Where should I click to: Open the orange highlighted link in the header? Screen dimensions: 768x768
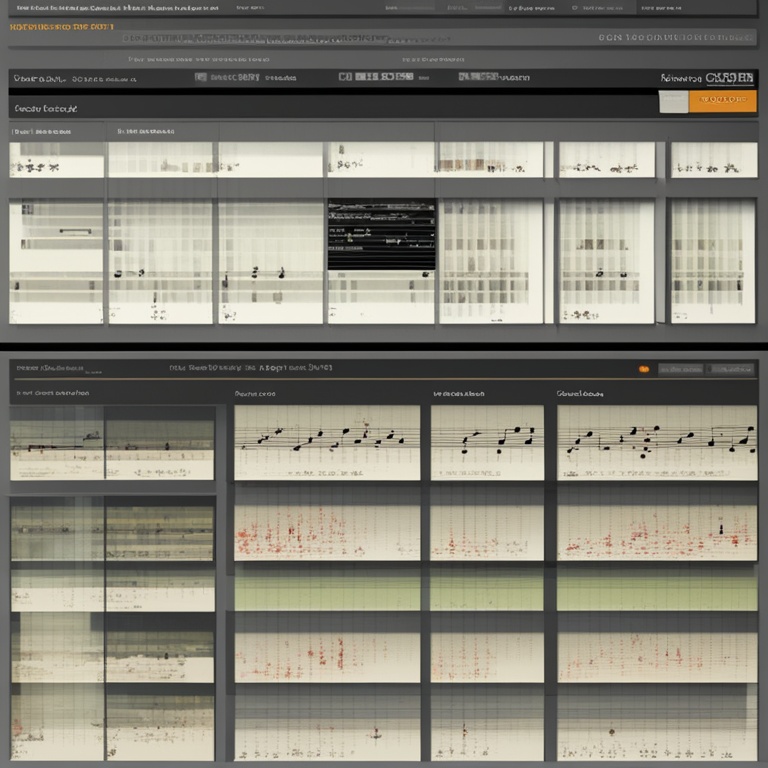pyautogui.click(x=60, y=26)
